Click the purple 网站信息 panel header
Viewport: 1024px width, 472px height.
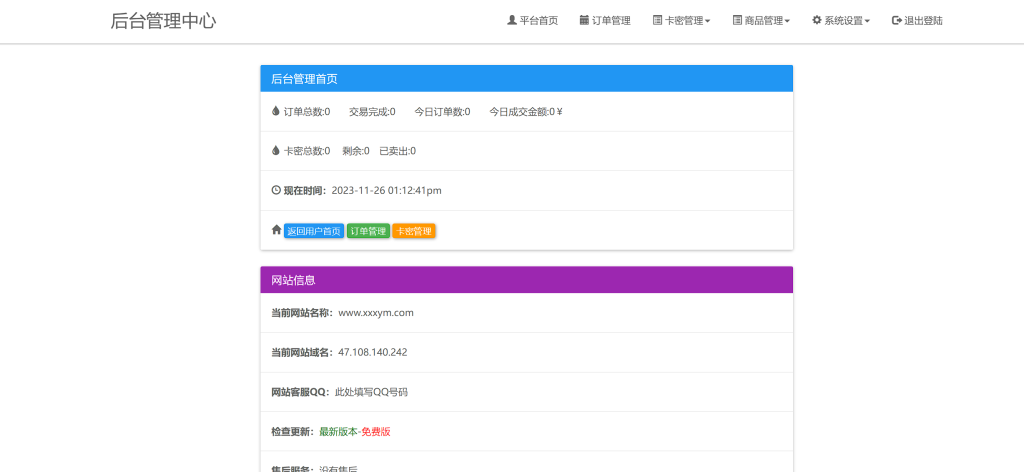pos(526,280)
